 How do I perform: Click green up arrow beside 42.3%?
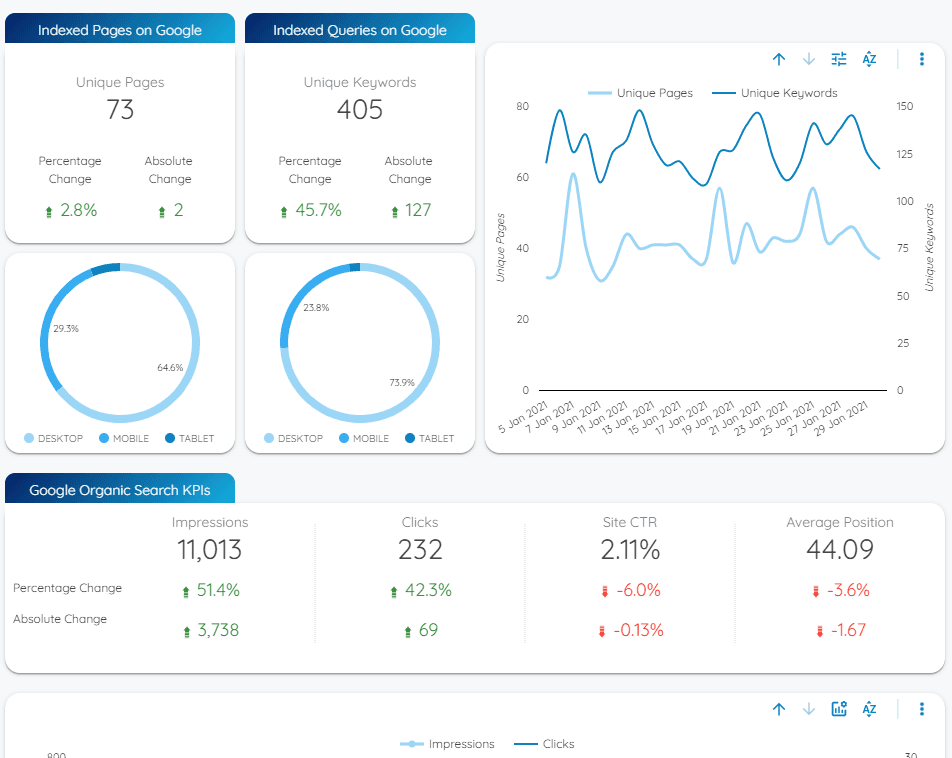(393, 592)
